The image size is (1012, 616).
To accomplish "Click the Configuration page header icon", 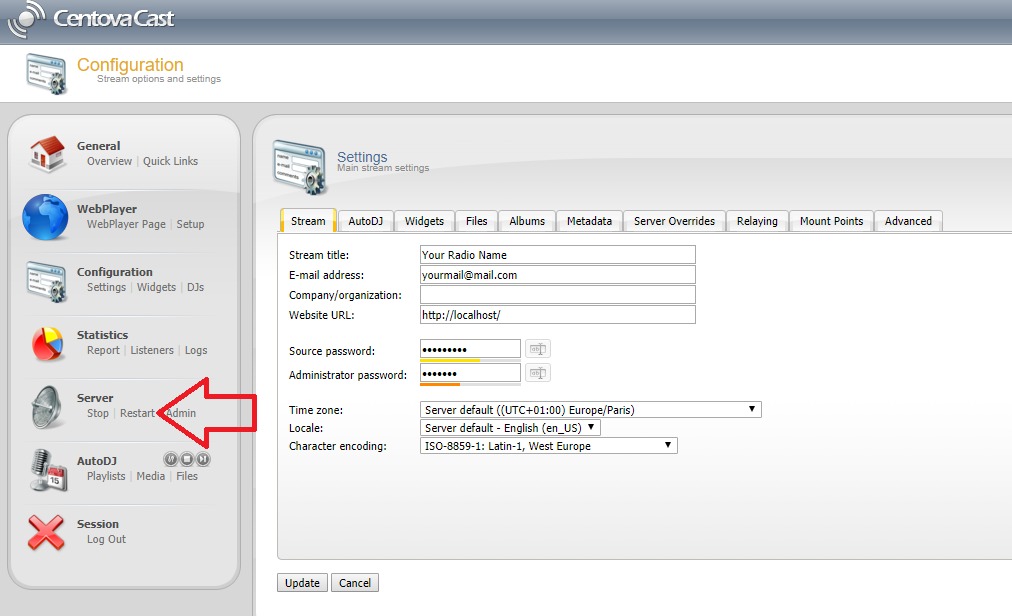I will click(x=46, y=74).
